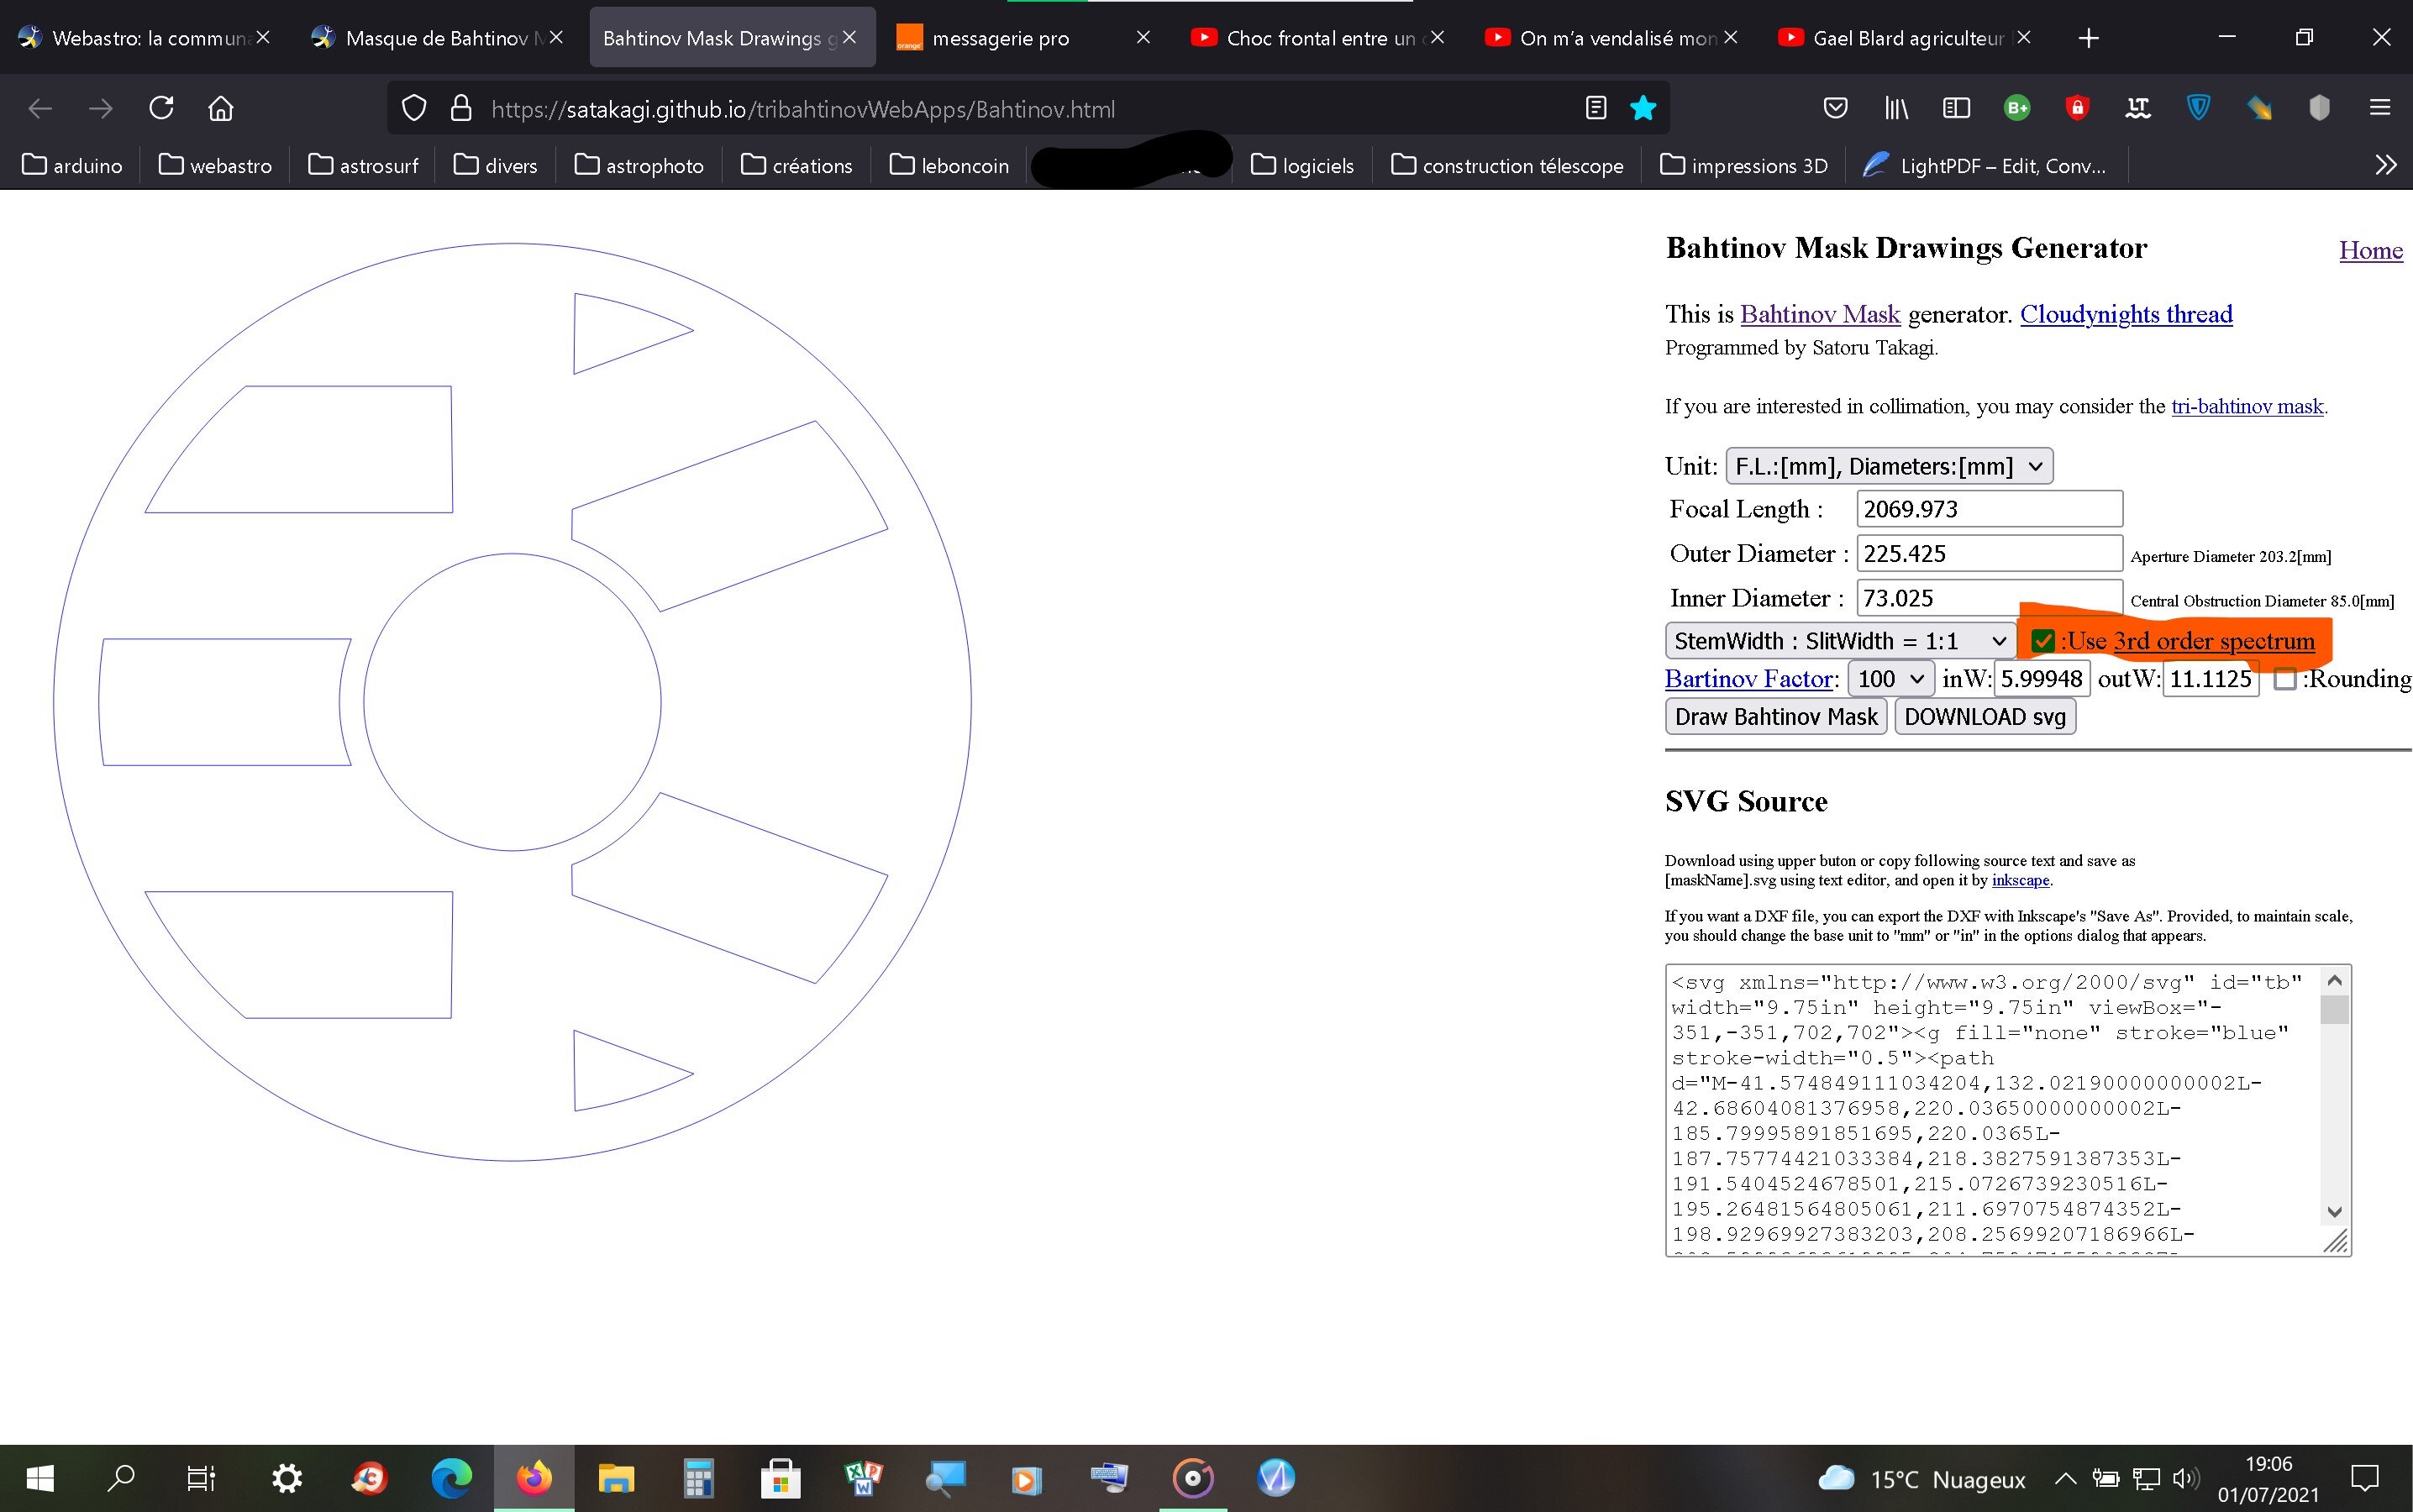Click the Firefox home icon
This screenshot has height=1512, width=2413.
[x=221, y=108]
